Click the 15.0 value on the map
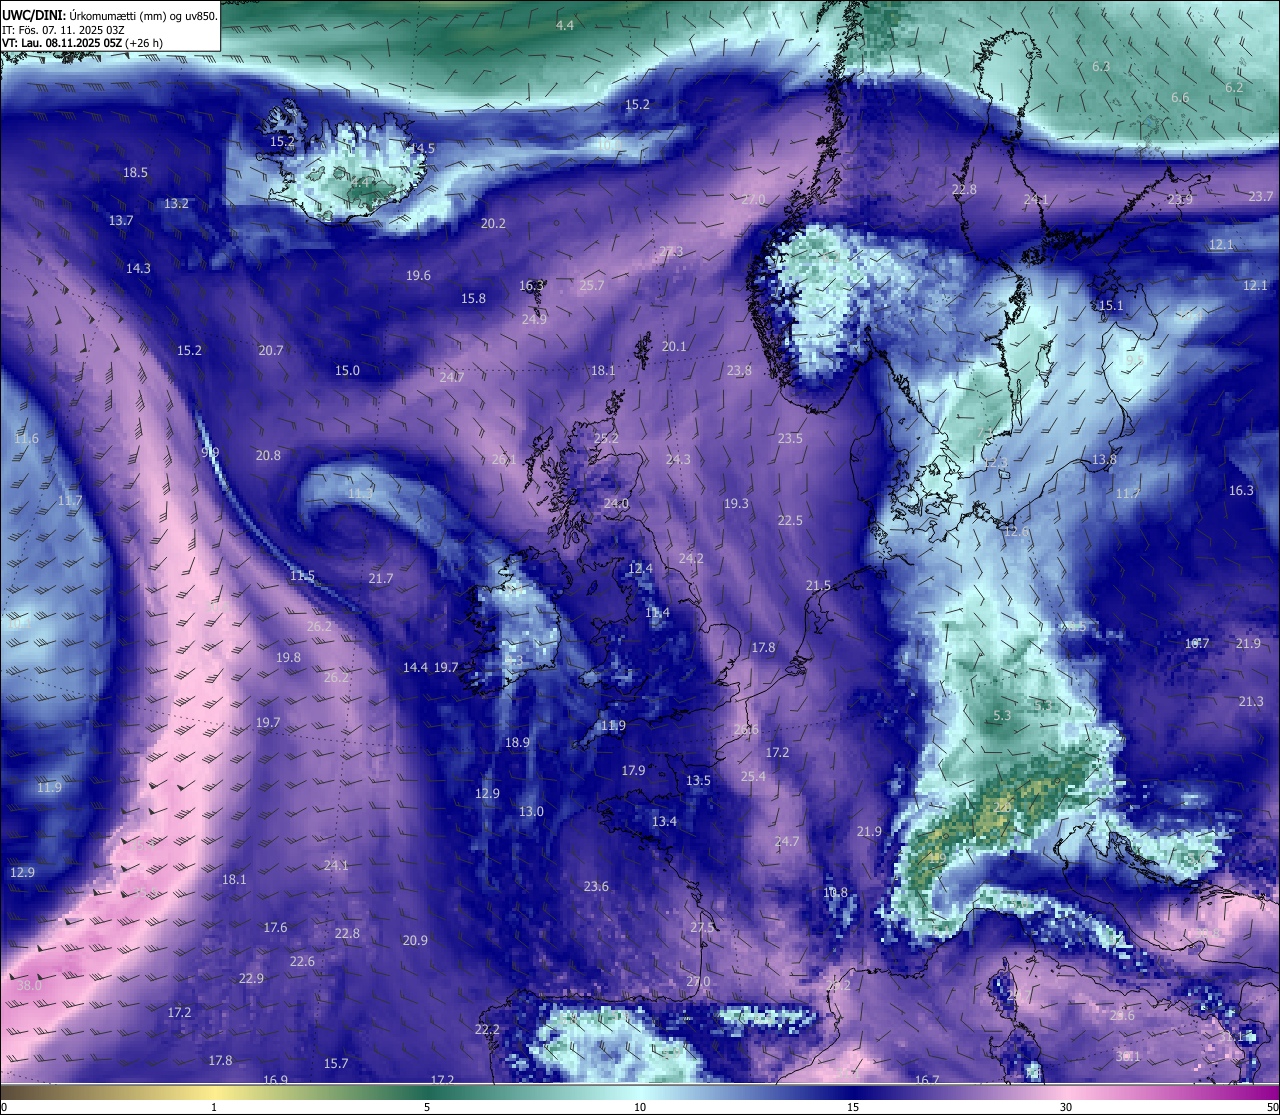 point(347,370)
